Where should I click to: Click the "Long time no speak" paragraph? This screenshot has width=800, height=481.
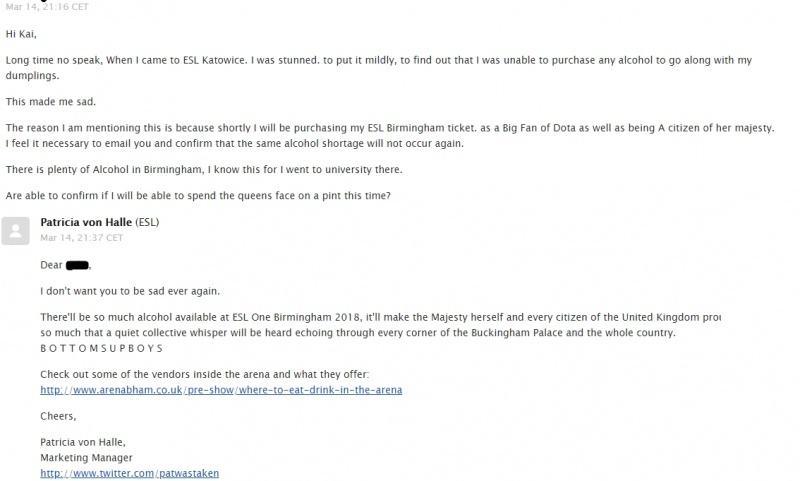click(379, 67)
